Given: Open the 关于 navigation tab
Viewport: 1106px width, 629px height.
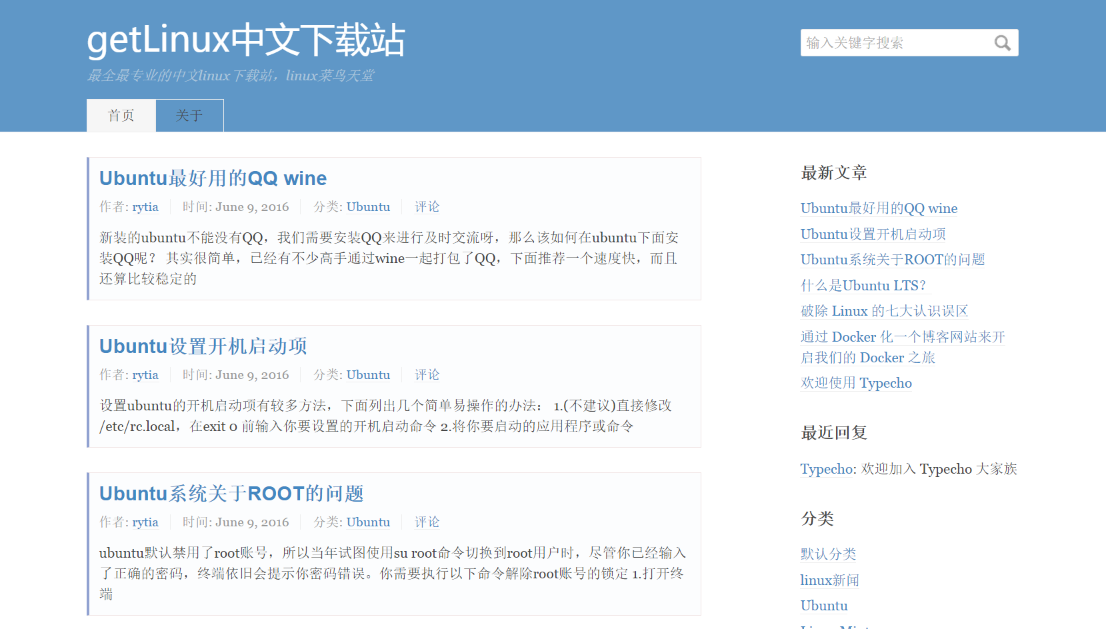Looking at the screenshot, I should [189, 116].
